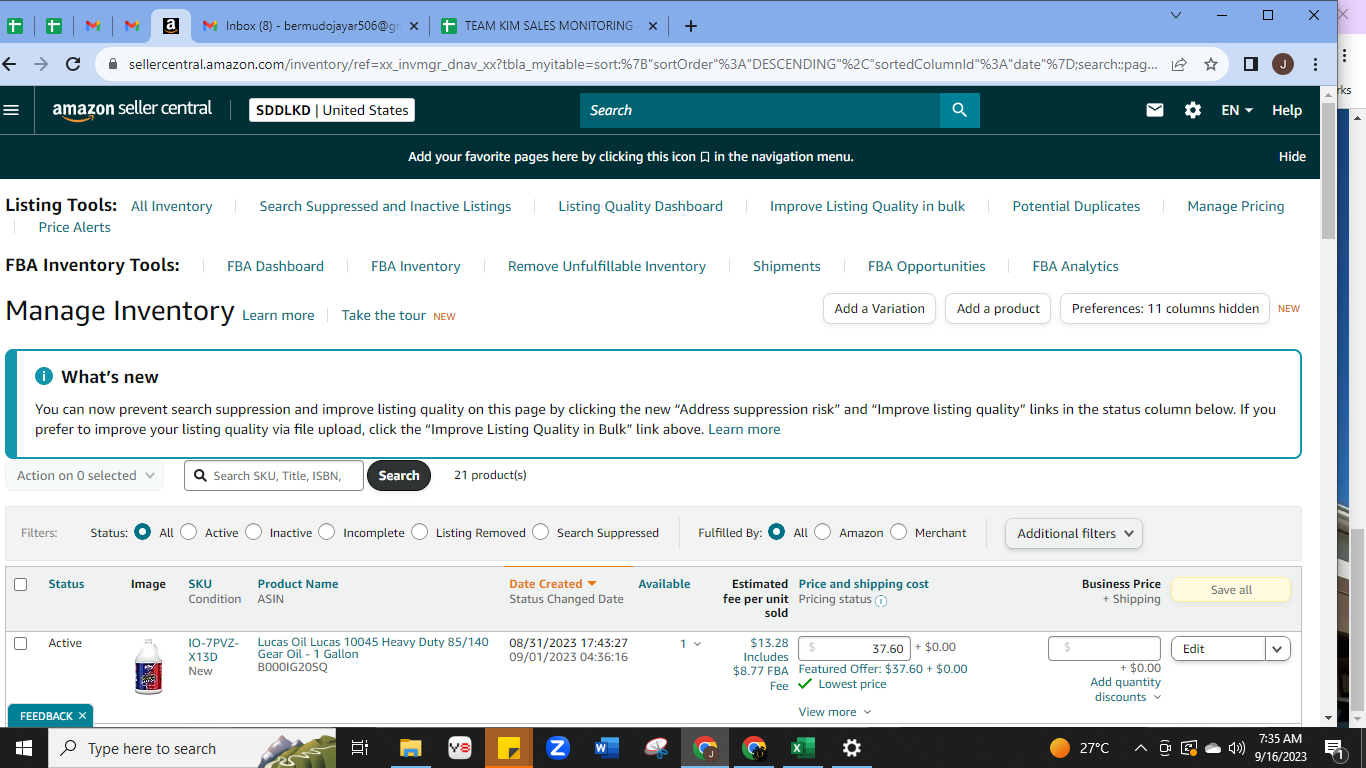1366x768 pixels.
Task: Open the Shipments FBA tool
Action: click(787, 266)
